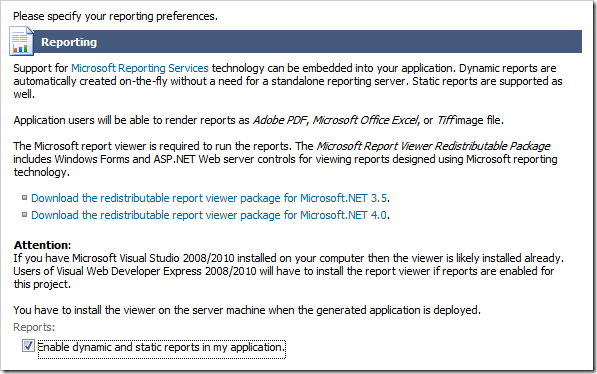Viewport: 597px width, 374px height.
Task: Uncheck the Enable dynamic and static reports checkbox
Action: (28, 346)
